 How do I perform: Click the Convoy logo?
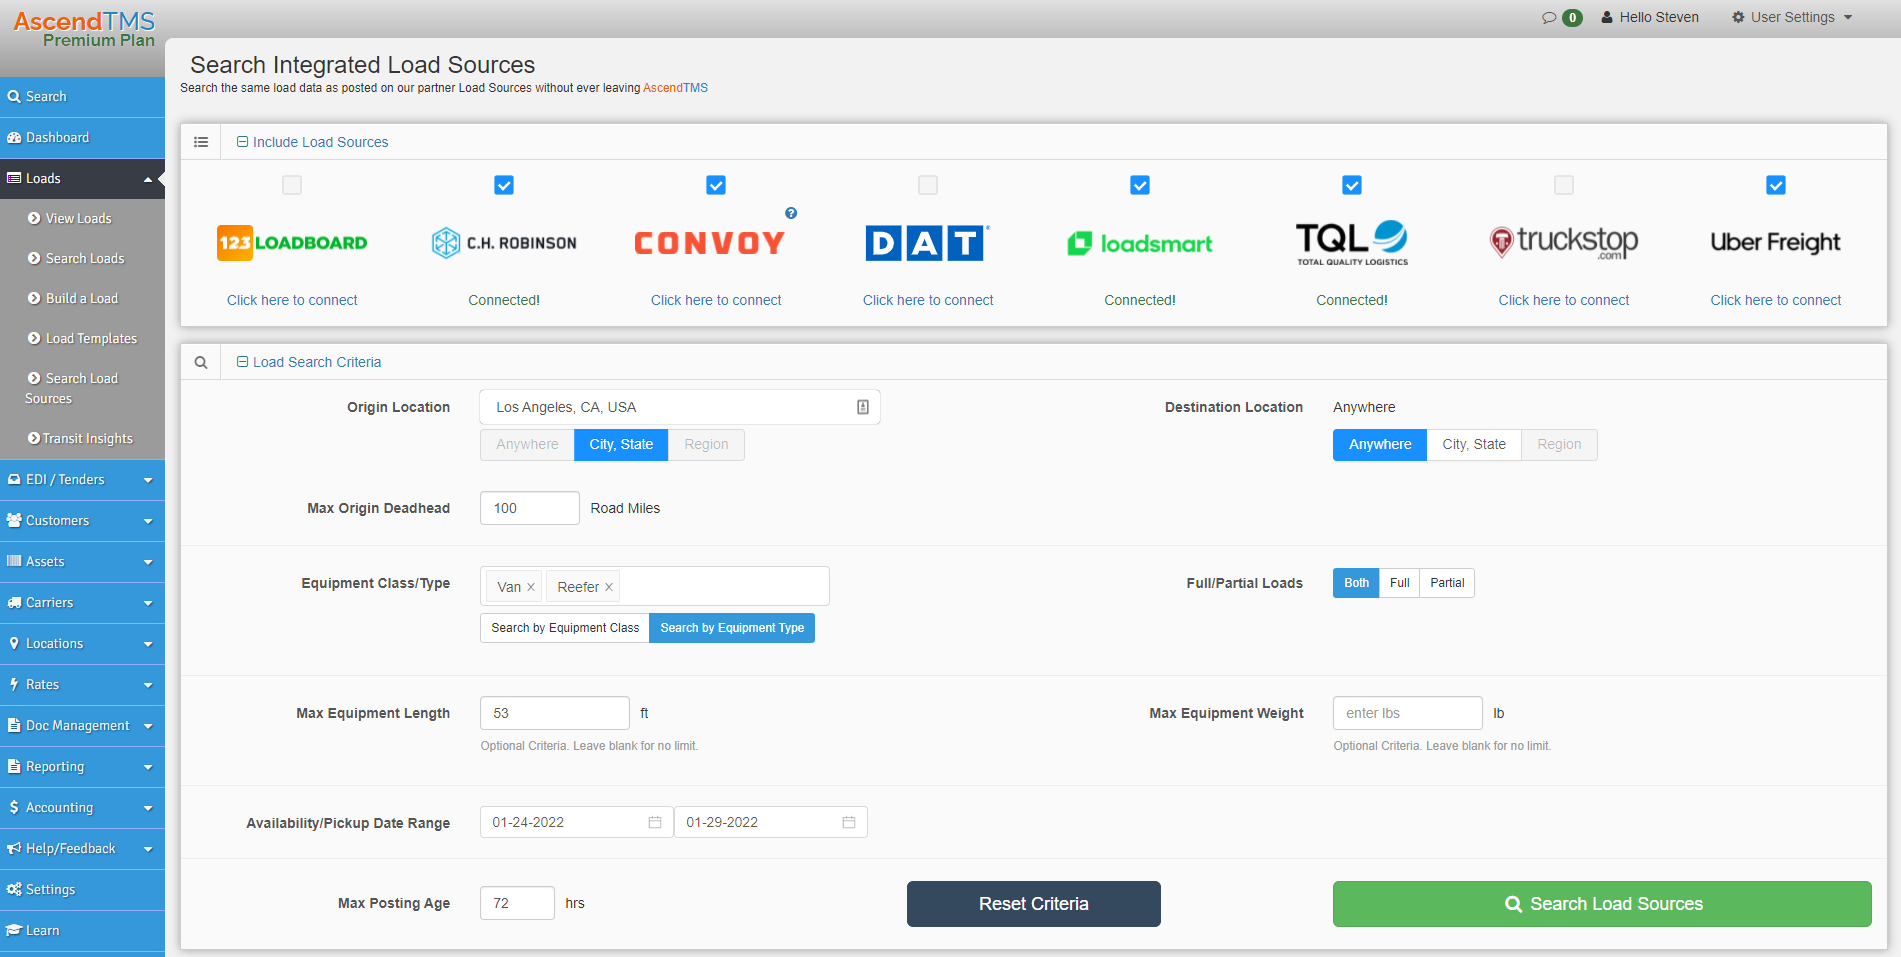tap(710, 243)
